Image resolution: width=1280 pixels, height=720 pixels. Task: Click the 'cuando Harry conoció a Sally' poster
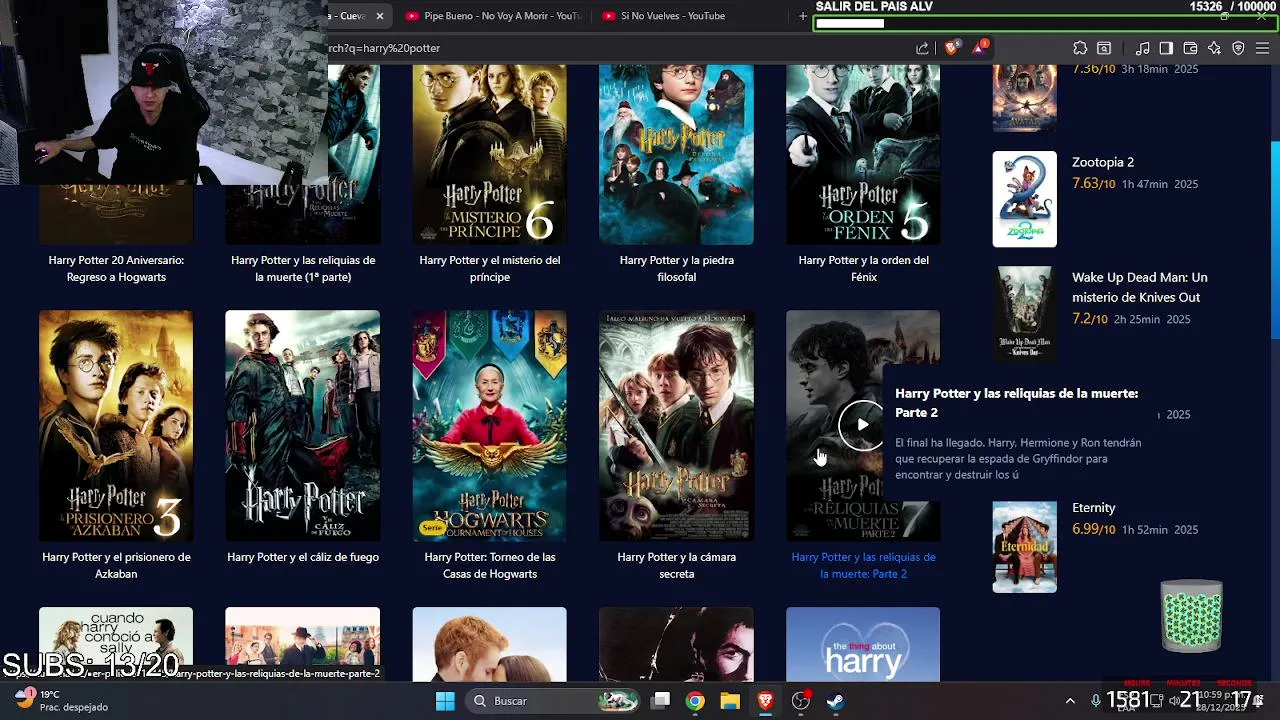(x=116, y=638)
